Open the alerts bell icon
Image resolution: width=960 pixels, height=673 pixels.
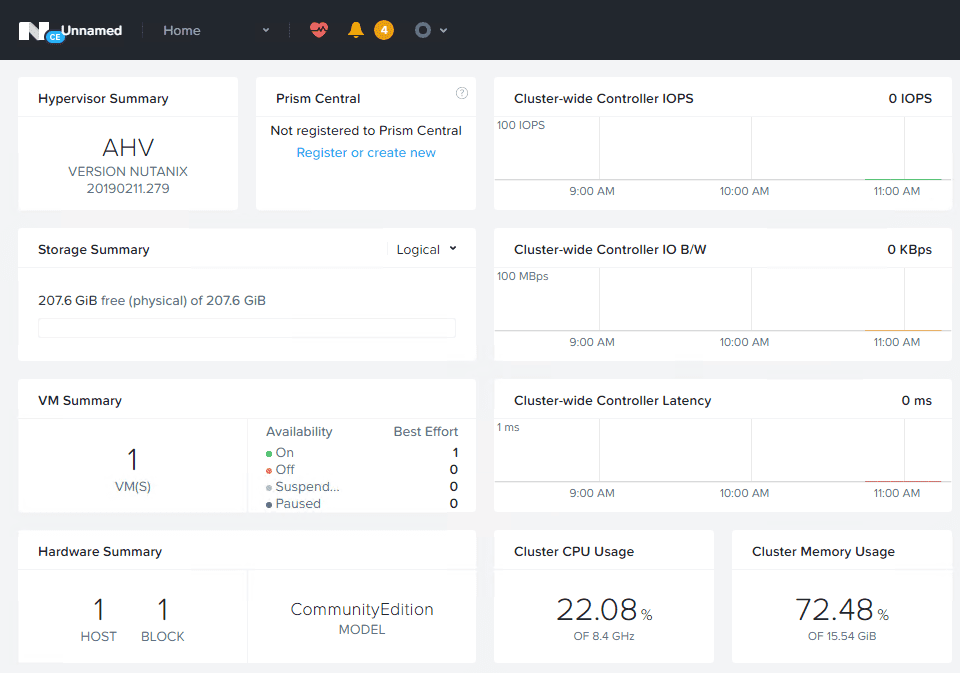point(355,30)
